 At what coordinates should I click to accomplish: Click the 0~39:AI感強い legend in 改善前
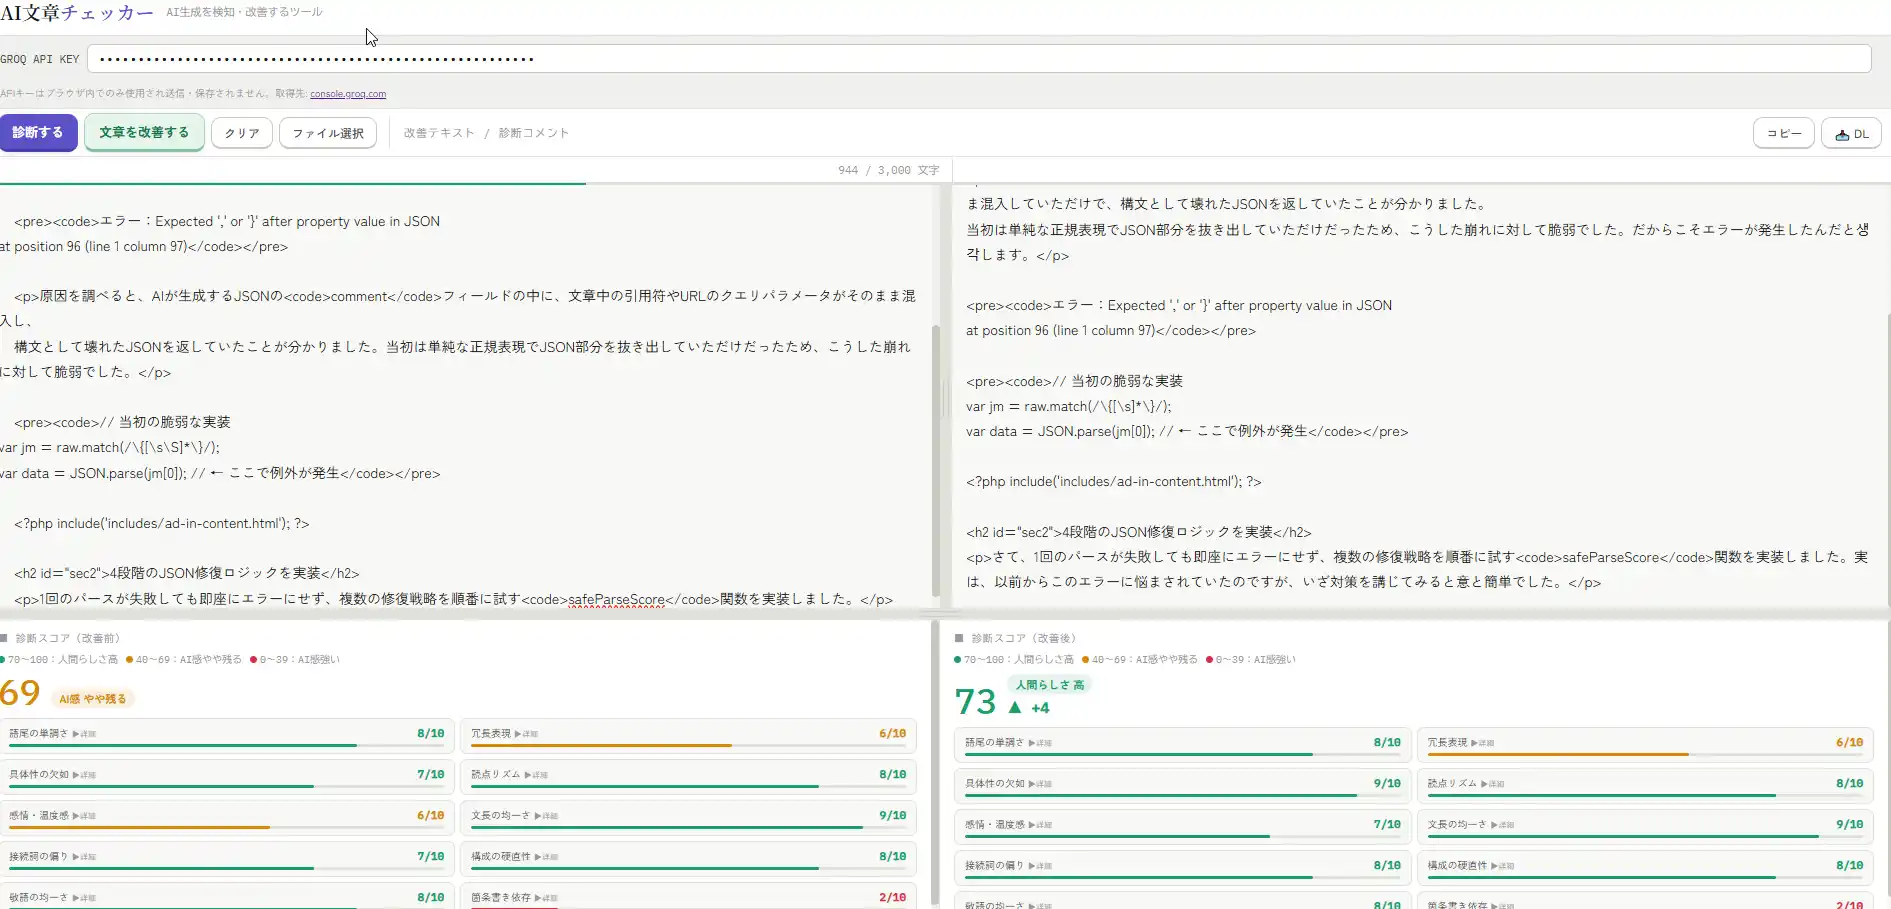point(295,660)
